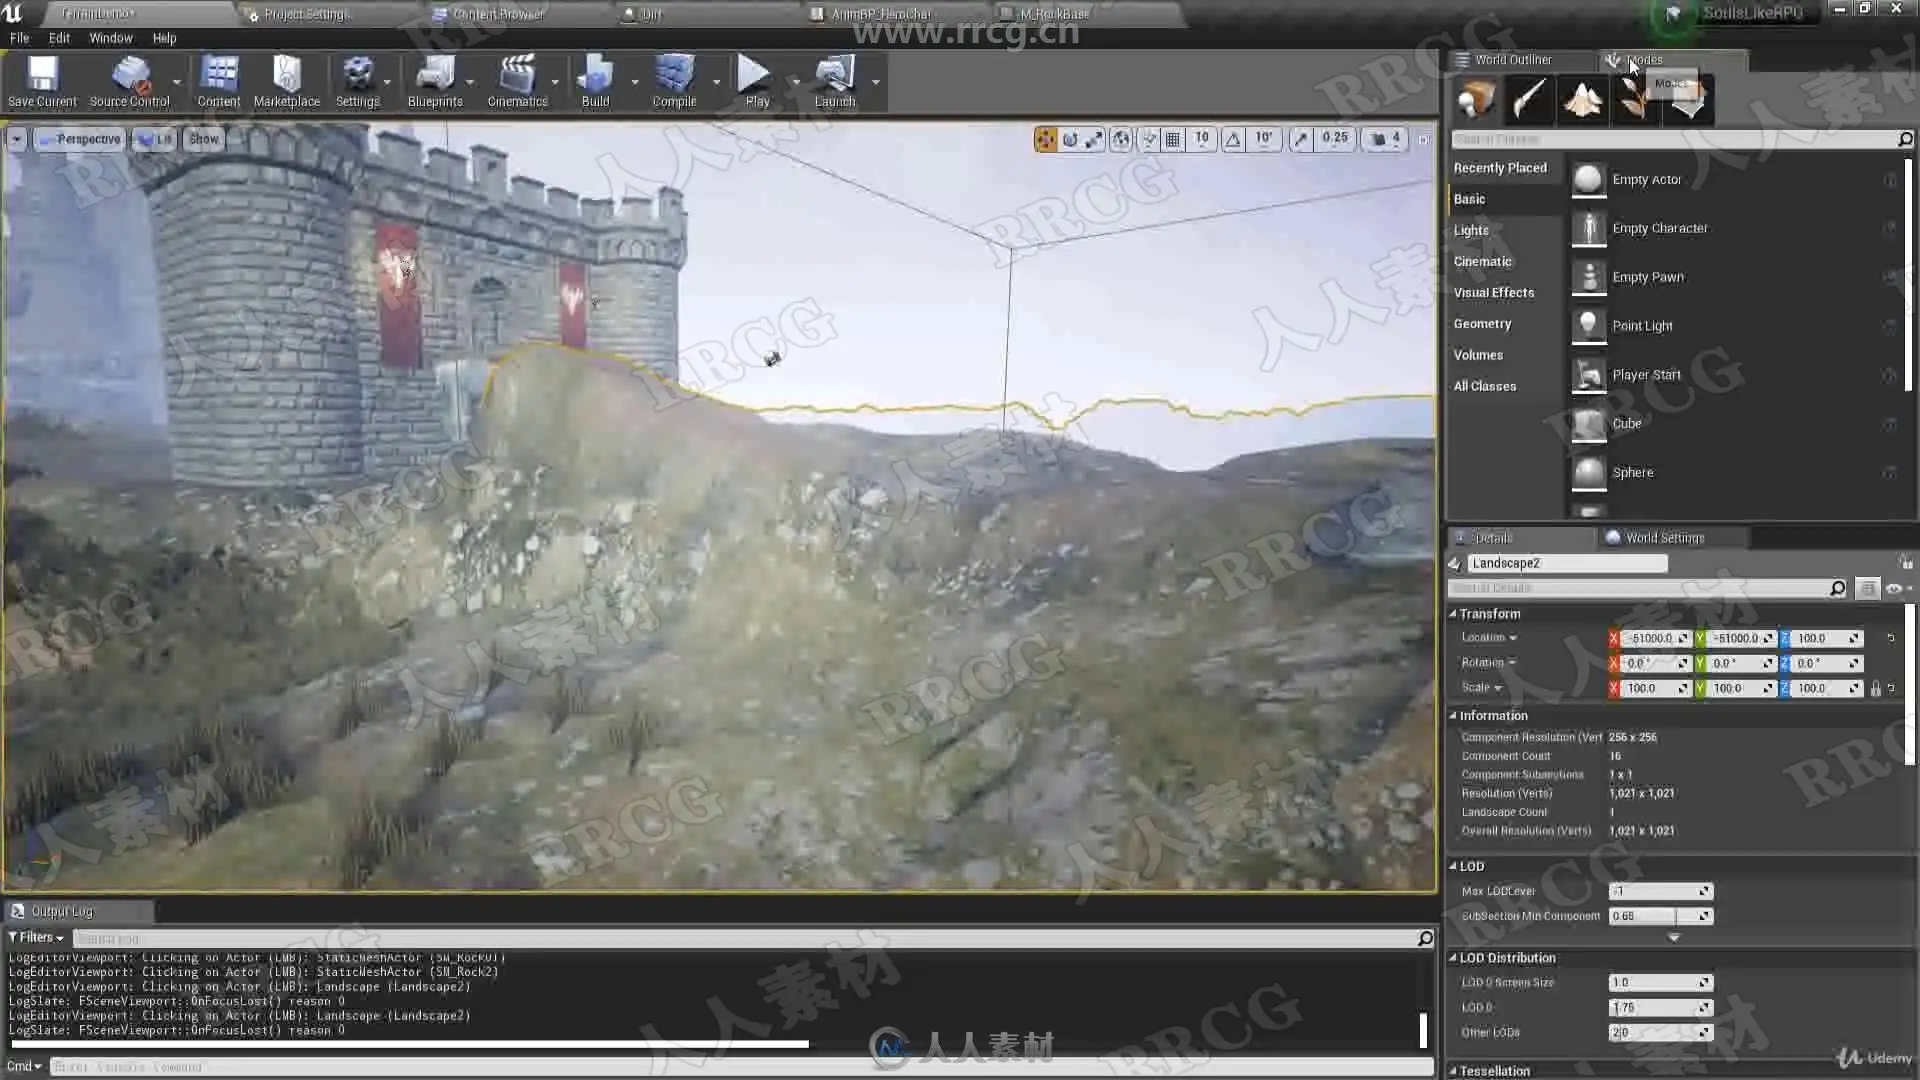This screenshot has height=1080, width=1920.
Task: Open the Marketplace from the toolbar
Action: point(286,80)
